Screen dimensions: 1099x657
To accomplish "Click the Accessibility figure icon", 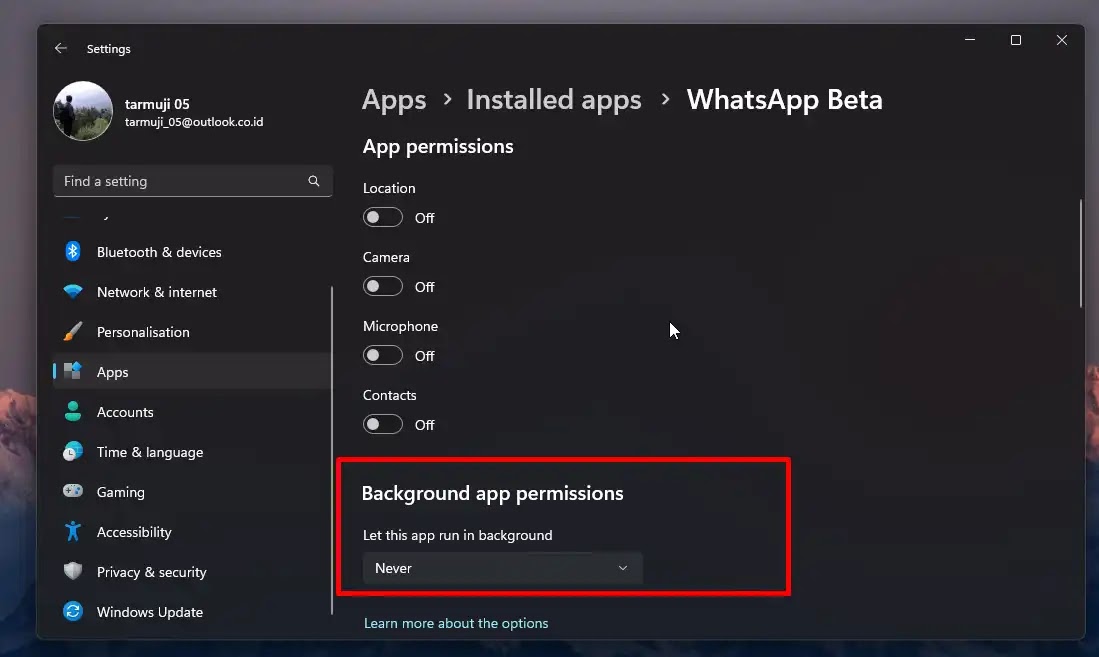I will tap(73, 531).
